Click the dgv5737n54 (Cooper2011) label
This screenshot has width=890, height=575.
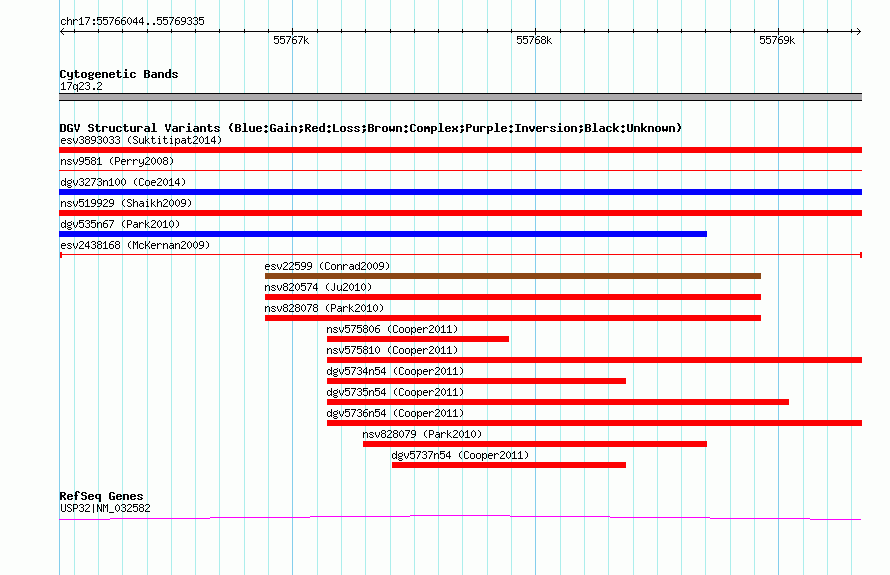tap(460, 455)
